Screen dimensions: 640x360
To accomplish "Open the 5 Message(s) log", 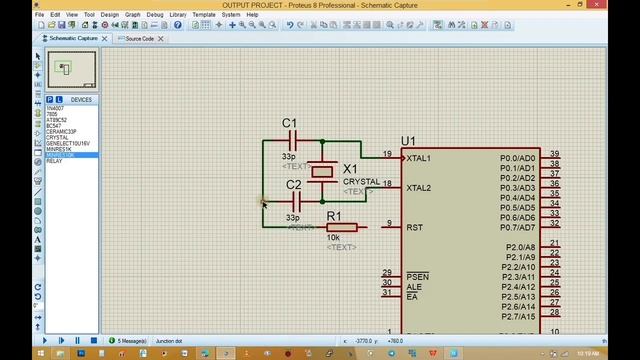I will [x=128, y=341].
